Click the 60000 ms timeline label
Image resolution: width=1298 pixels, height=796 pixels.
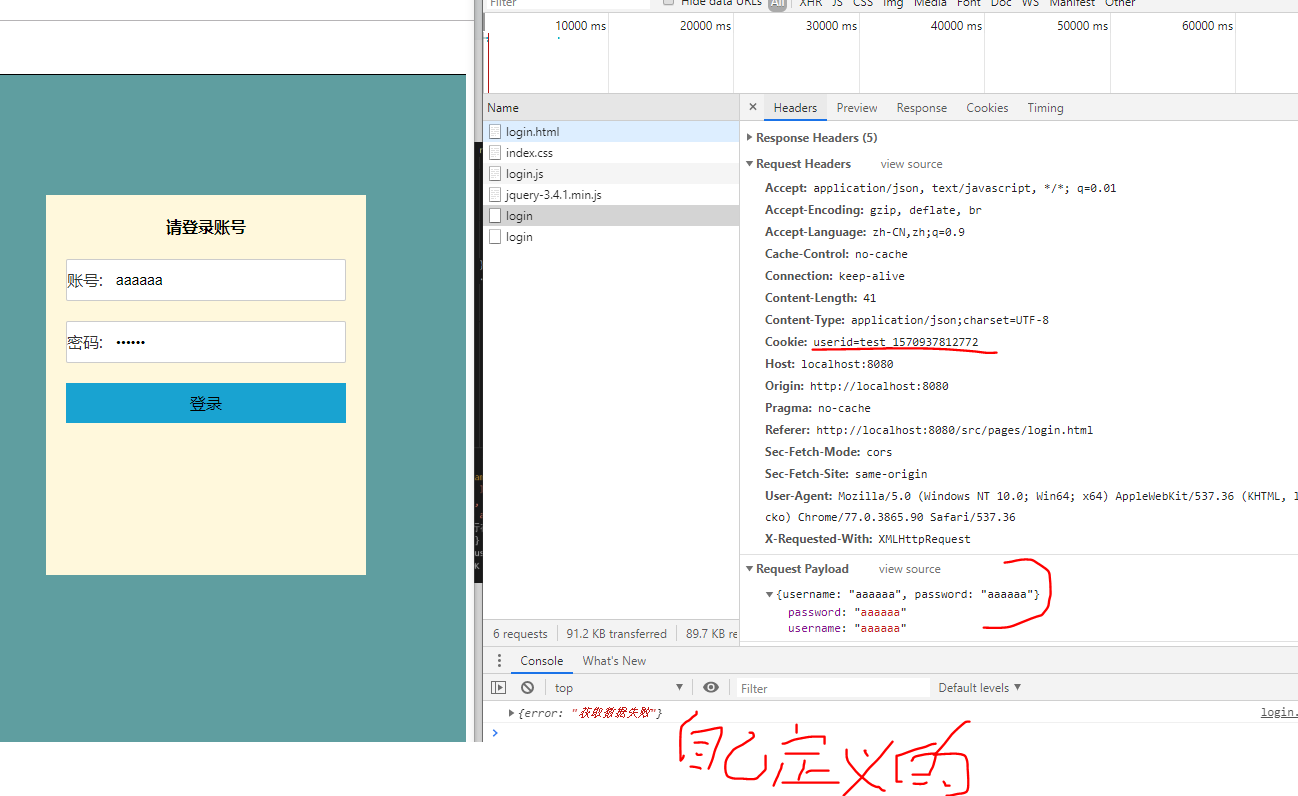pos(1207,26)
